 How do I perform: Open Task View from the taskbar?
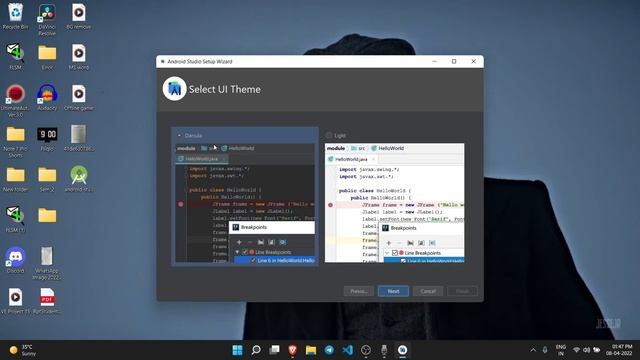point(274,350)
